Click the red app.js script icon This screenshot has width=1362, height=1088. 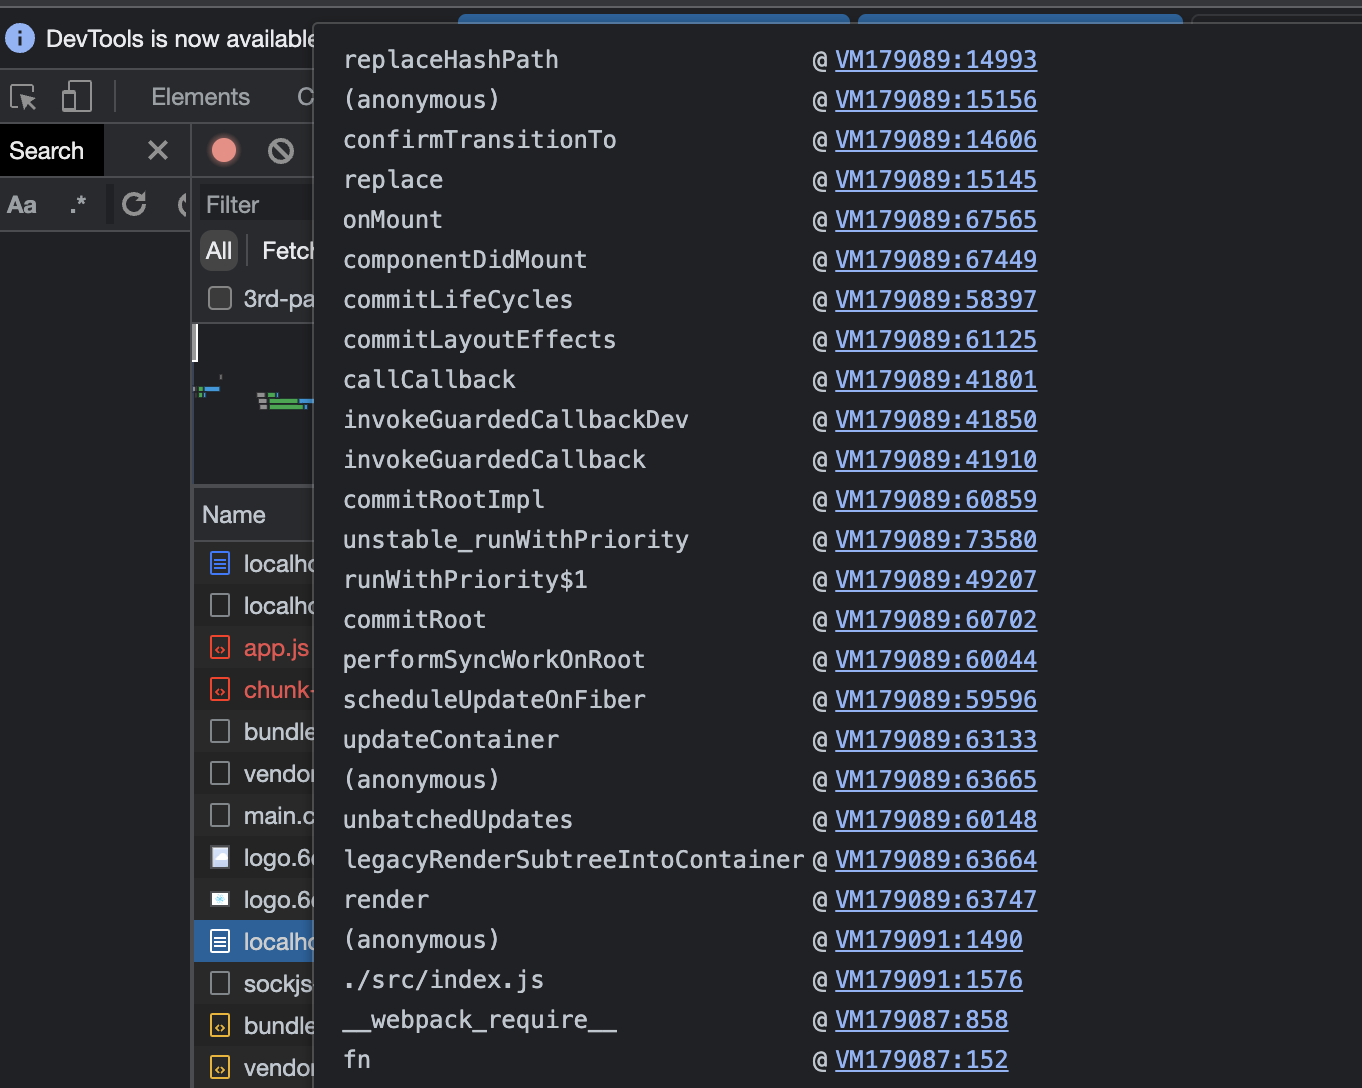pos(219,647)
